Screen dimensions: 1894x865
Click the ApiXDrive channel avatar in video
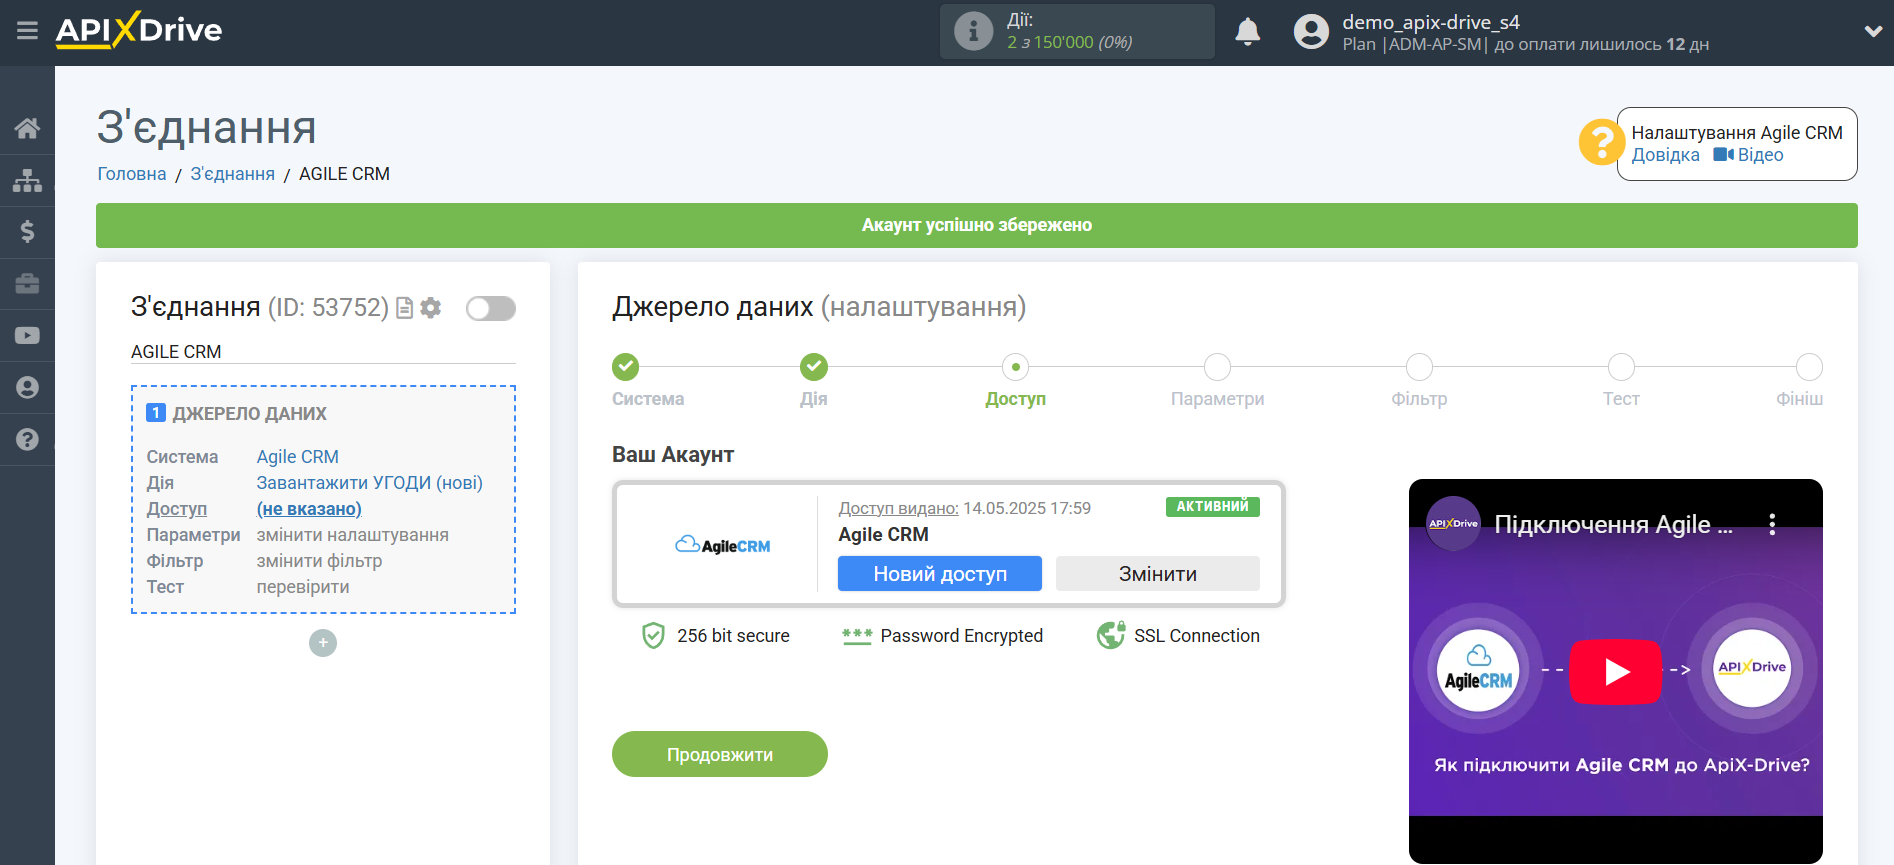(1453, 524)
